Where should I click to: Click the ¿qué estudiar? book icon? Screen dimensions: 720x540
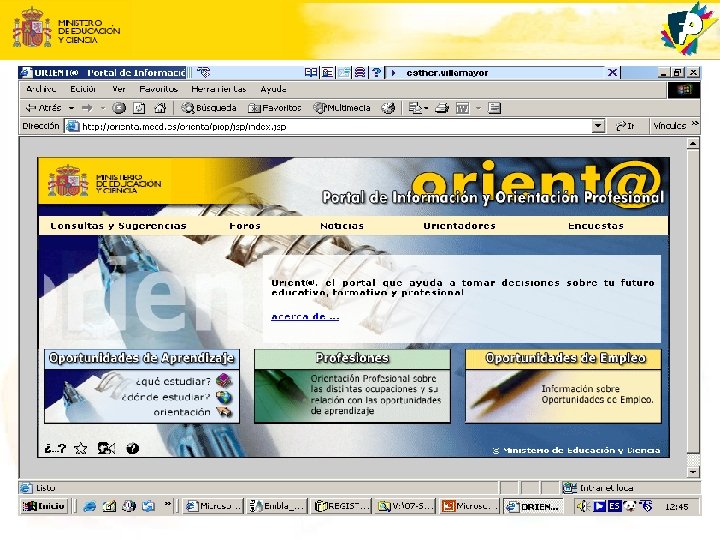[x=224, y=380]
